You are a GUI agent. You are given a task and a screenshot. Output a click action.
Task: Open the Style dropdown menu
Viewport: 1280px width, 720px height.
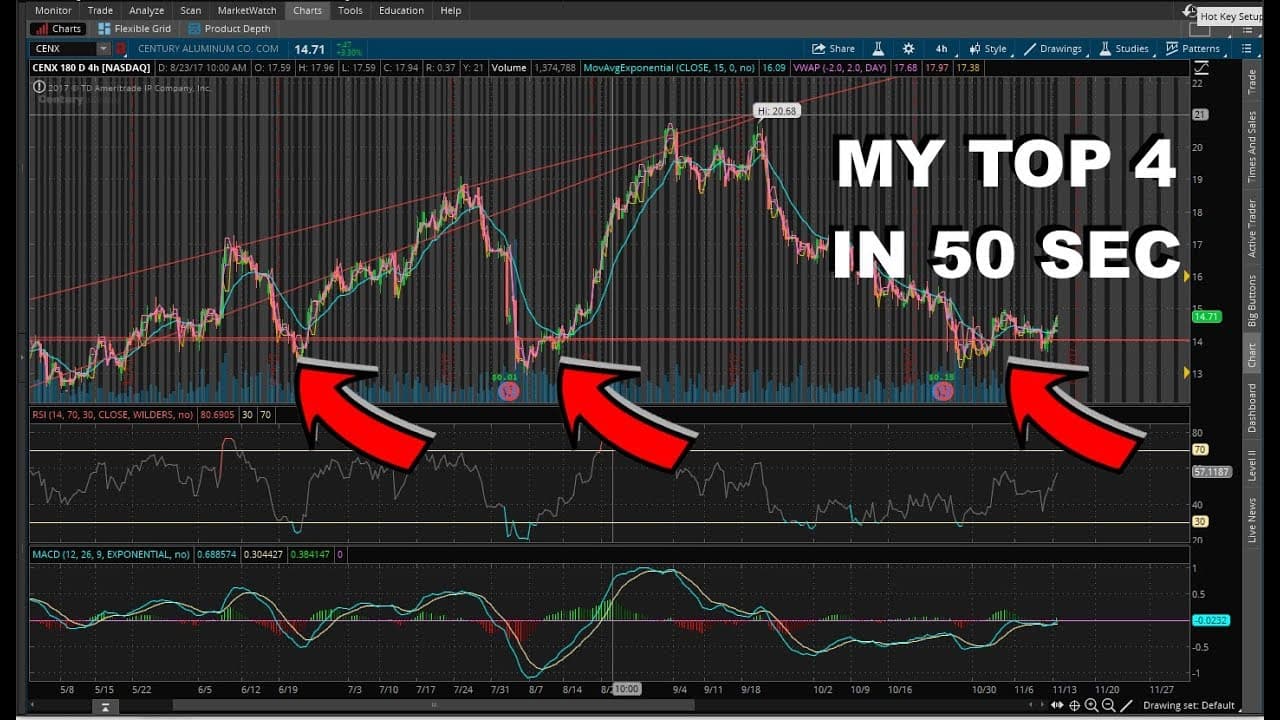(987, 48)
